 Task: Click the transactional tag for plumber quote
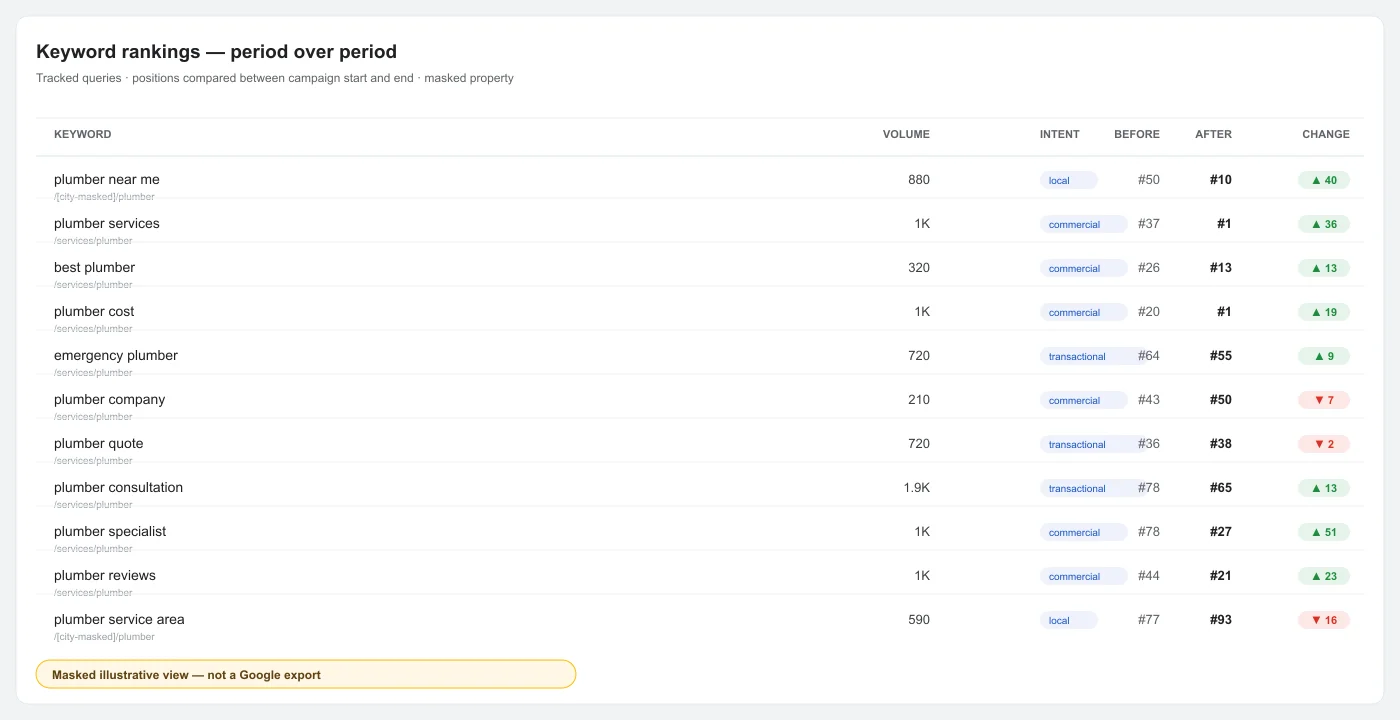pos(1092,444)
